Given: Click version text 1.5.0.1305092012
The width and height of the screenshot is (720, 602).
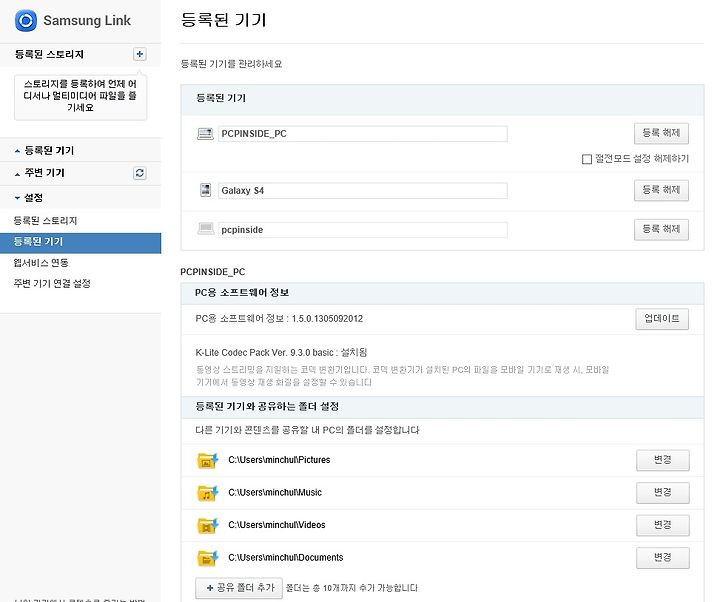Looking at the screenshot, I should click(327, 319).
